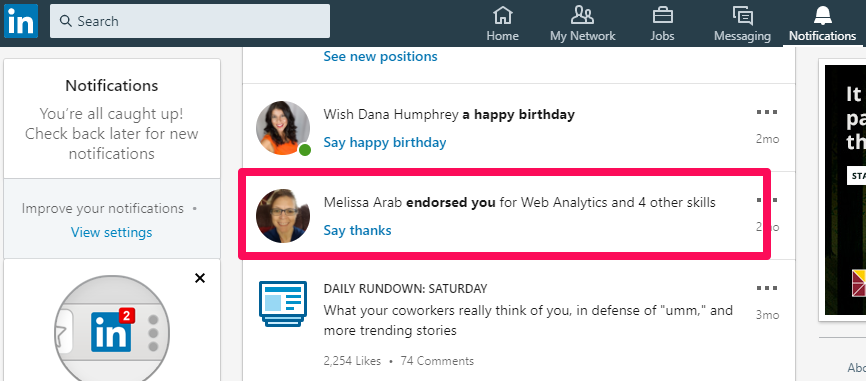
Task: Open the Daily Rundown news icon
Action: (283, 304)
